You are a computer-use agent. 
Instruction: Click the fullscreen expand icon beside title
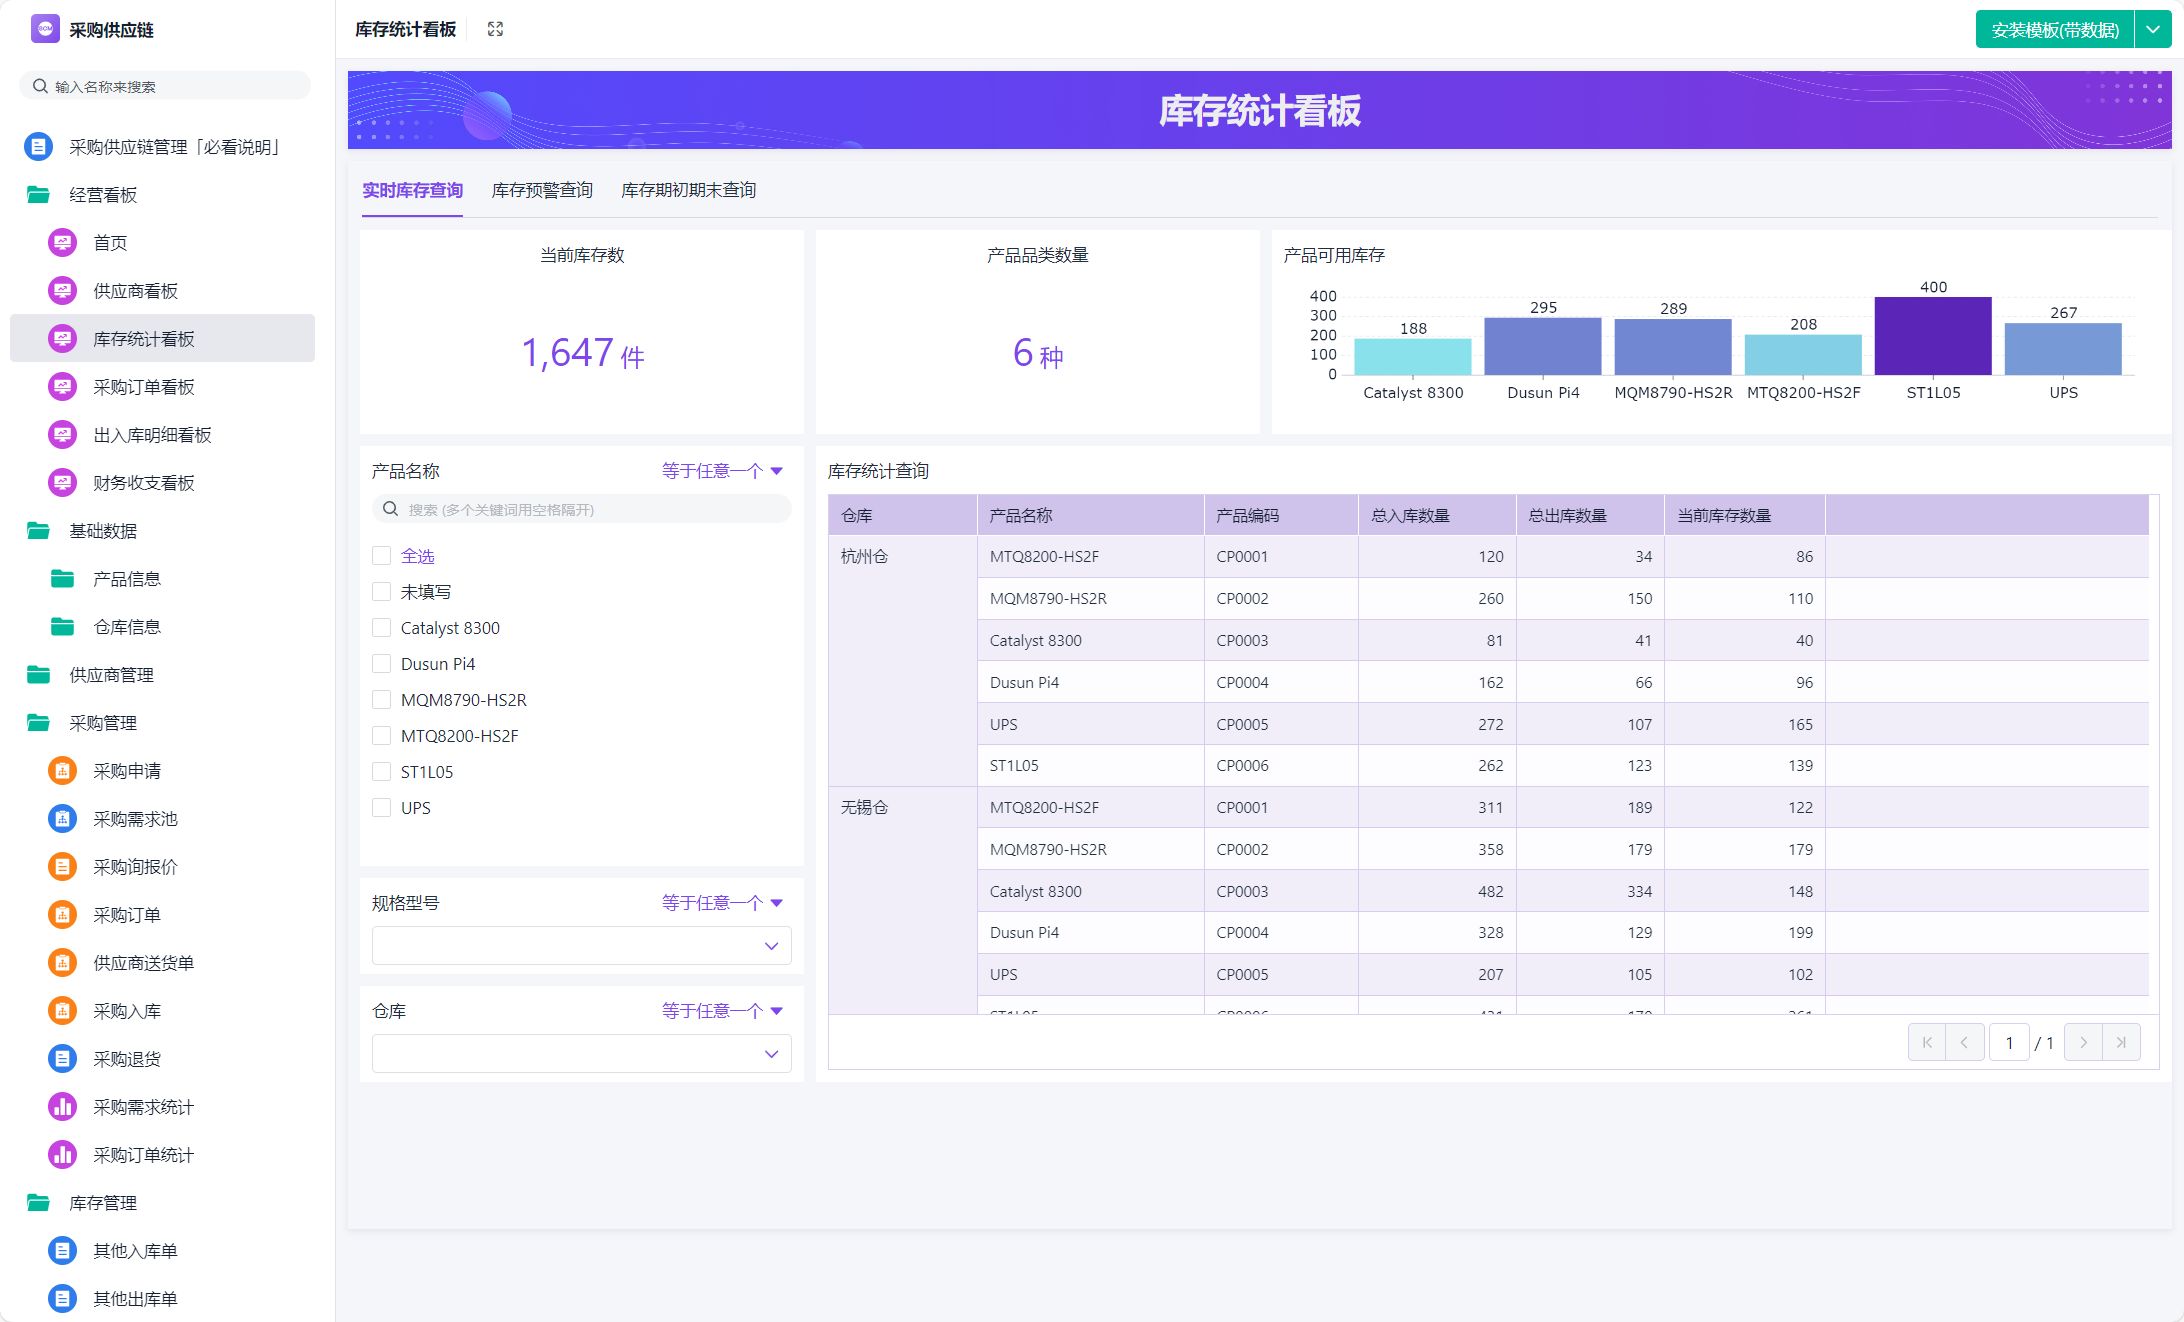click(x=495, y=29)
